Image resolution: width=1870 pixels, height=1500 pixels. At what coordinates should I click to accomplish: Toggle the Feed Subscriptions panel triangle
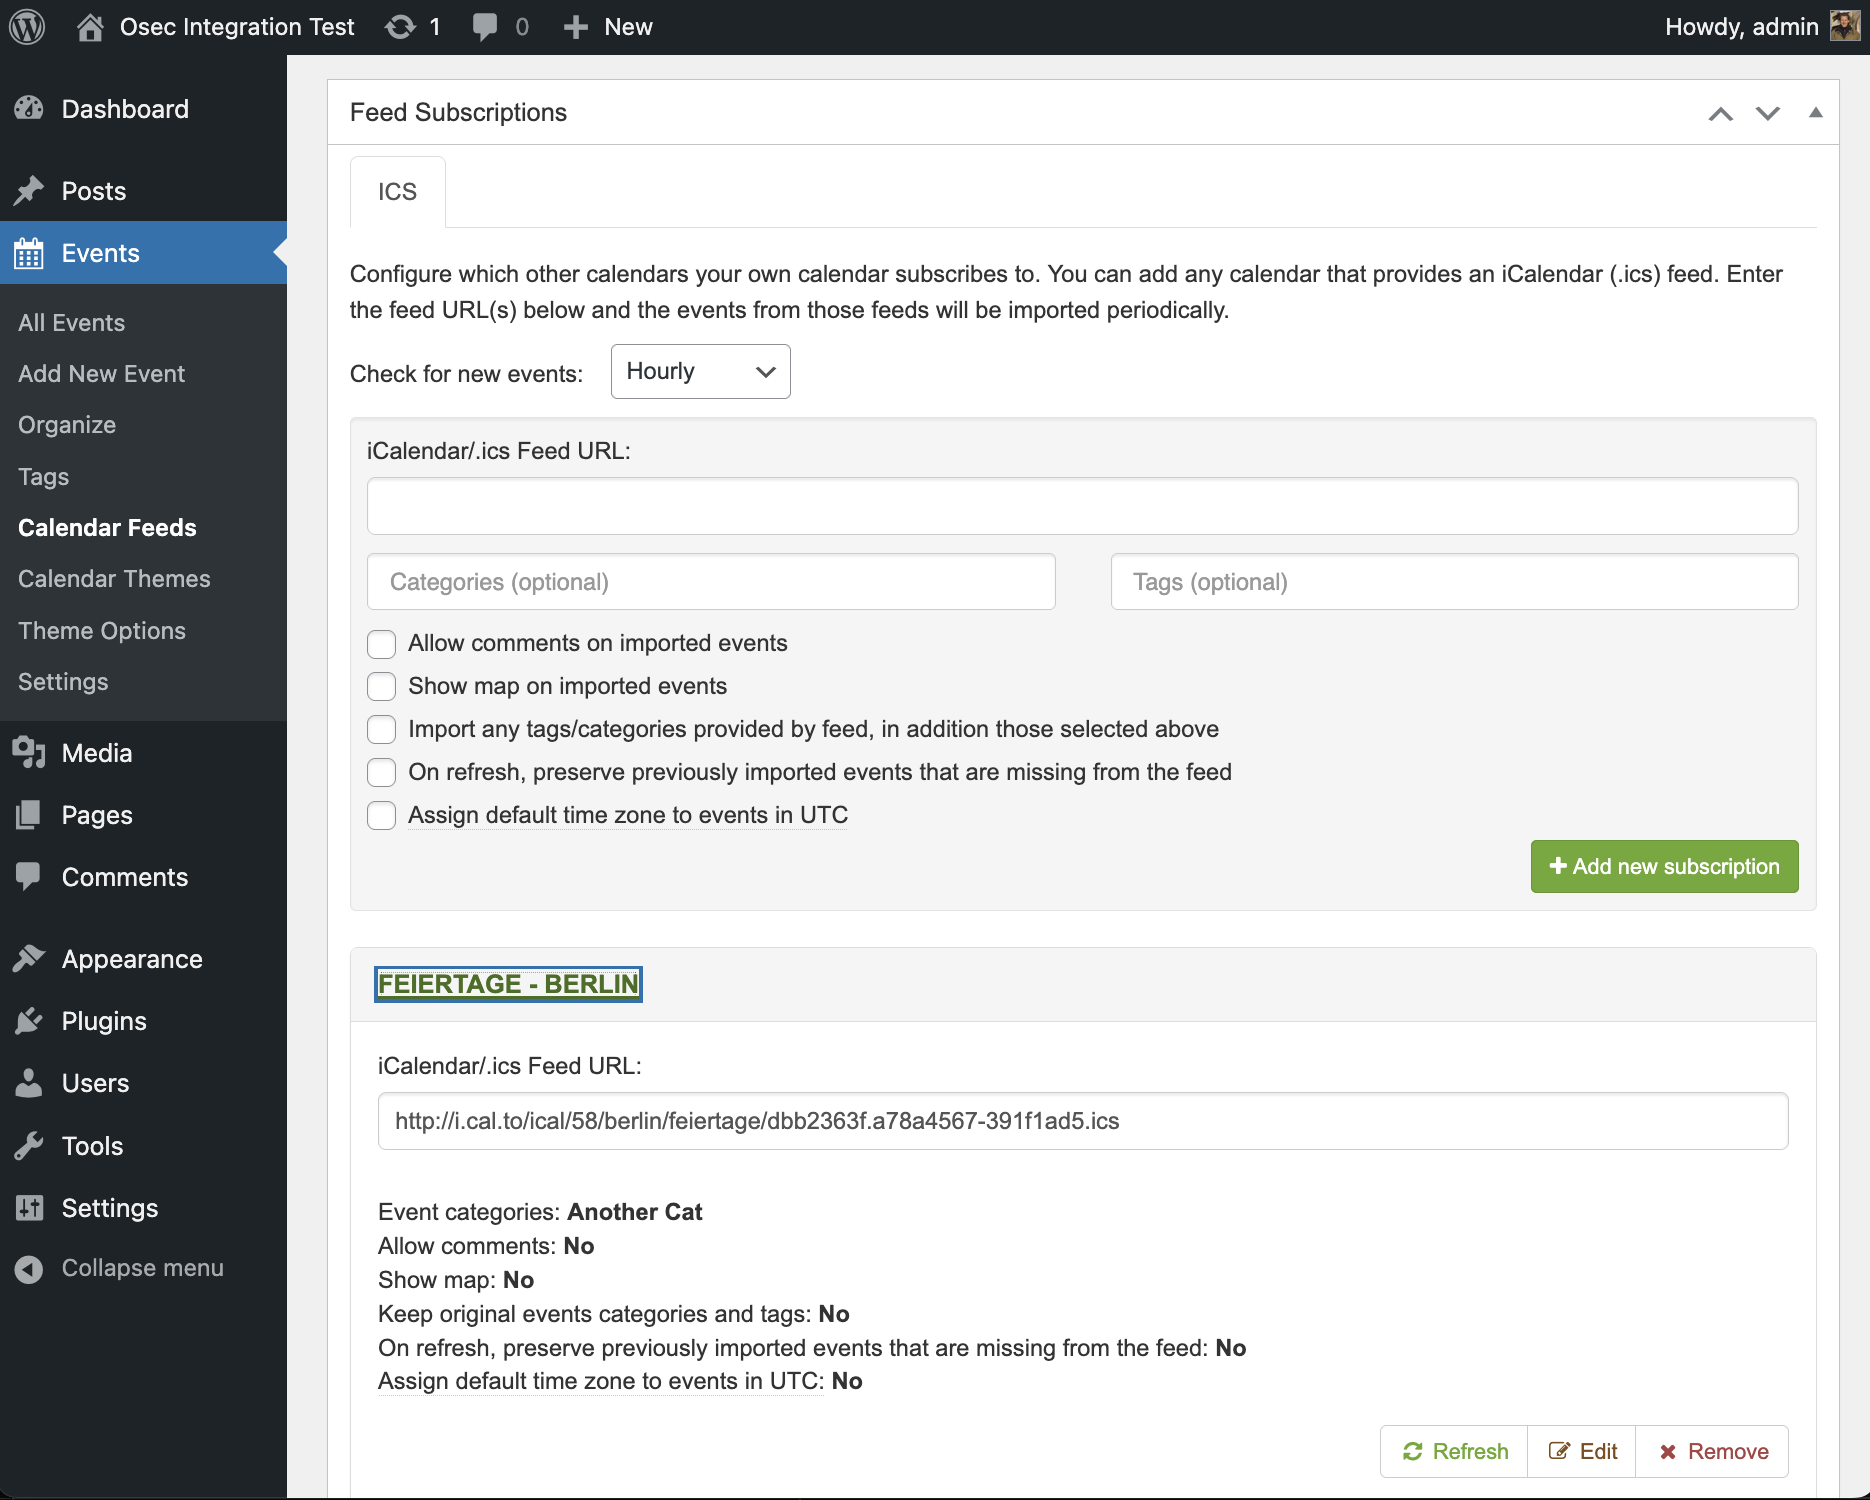[x=1815, y=113]
